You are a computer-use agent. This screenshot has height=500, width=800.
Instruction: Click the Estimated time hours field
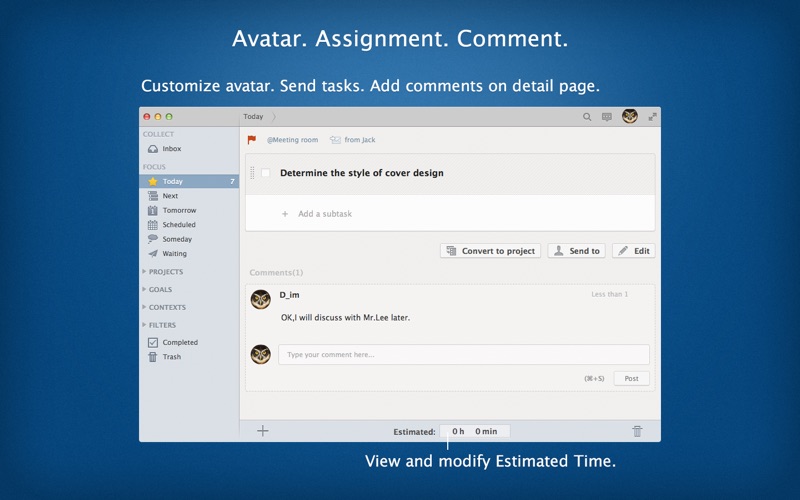click(458, 432)
